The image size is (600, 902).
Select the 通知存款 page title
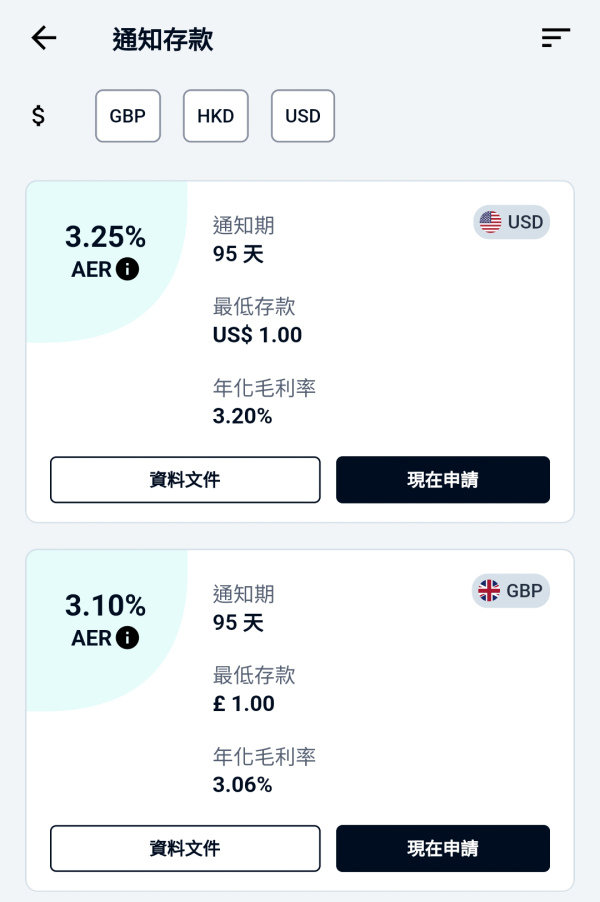pyautogui.click(x=165, y=38)
